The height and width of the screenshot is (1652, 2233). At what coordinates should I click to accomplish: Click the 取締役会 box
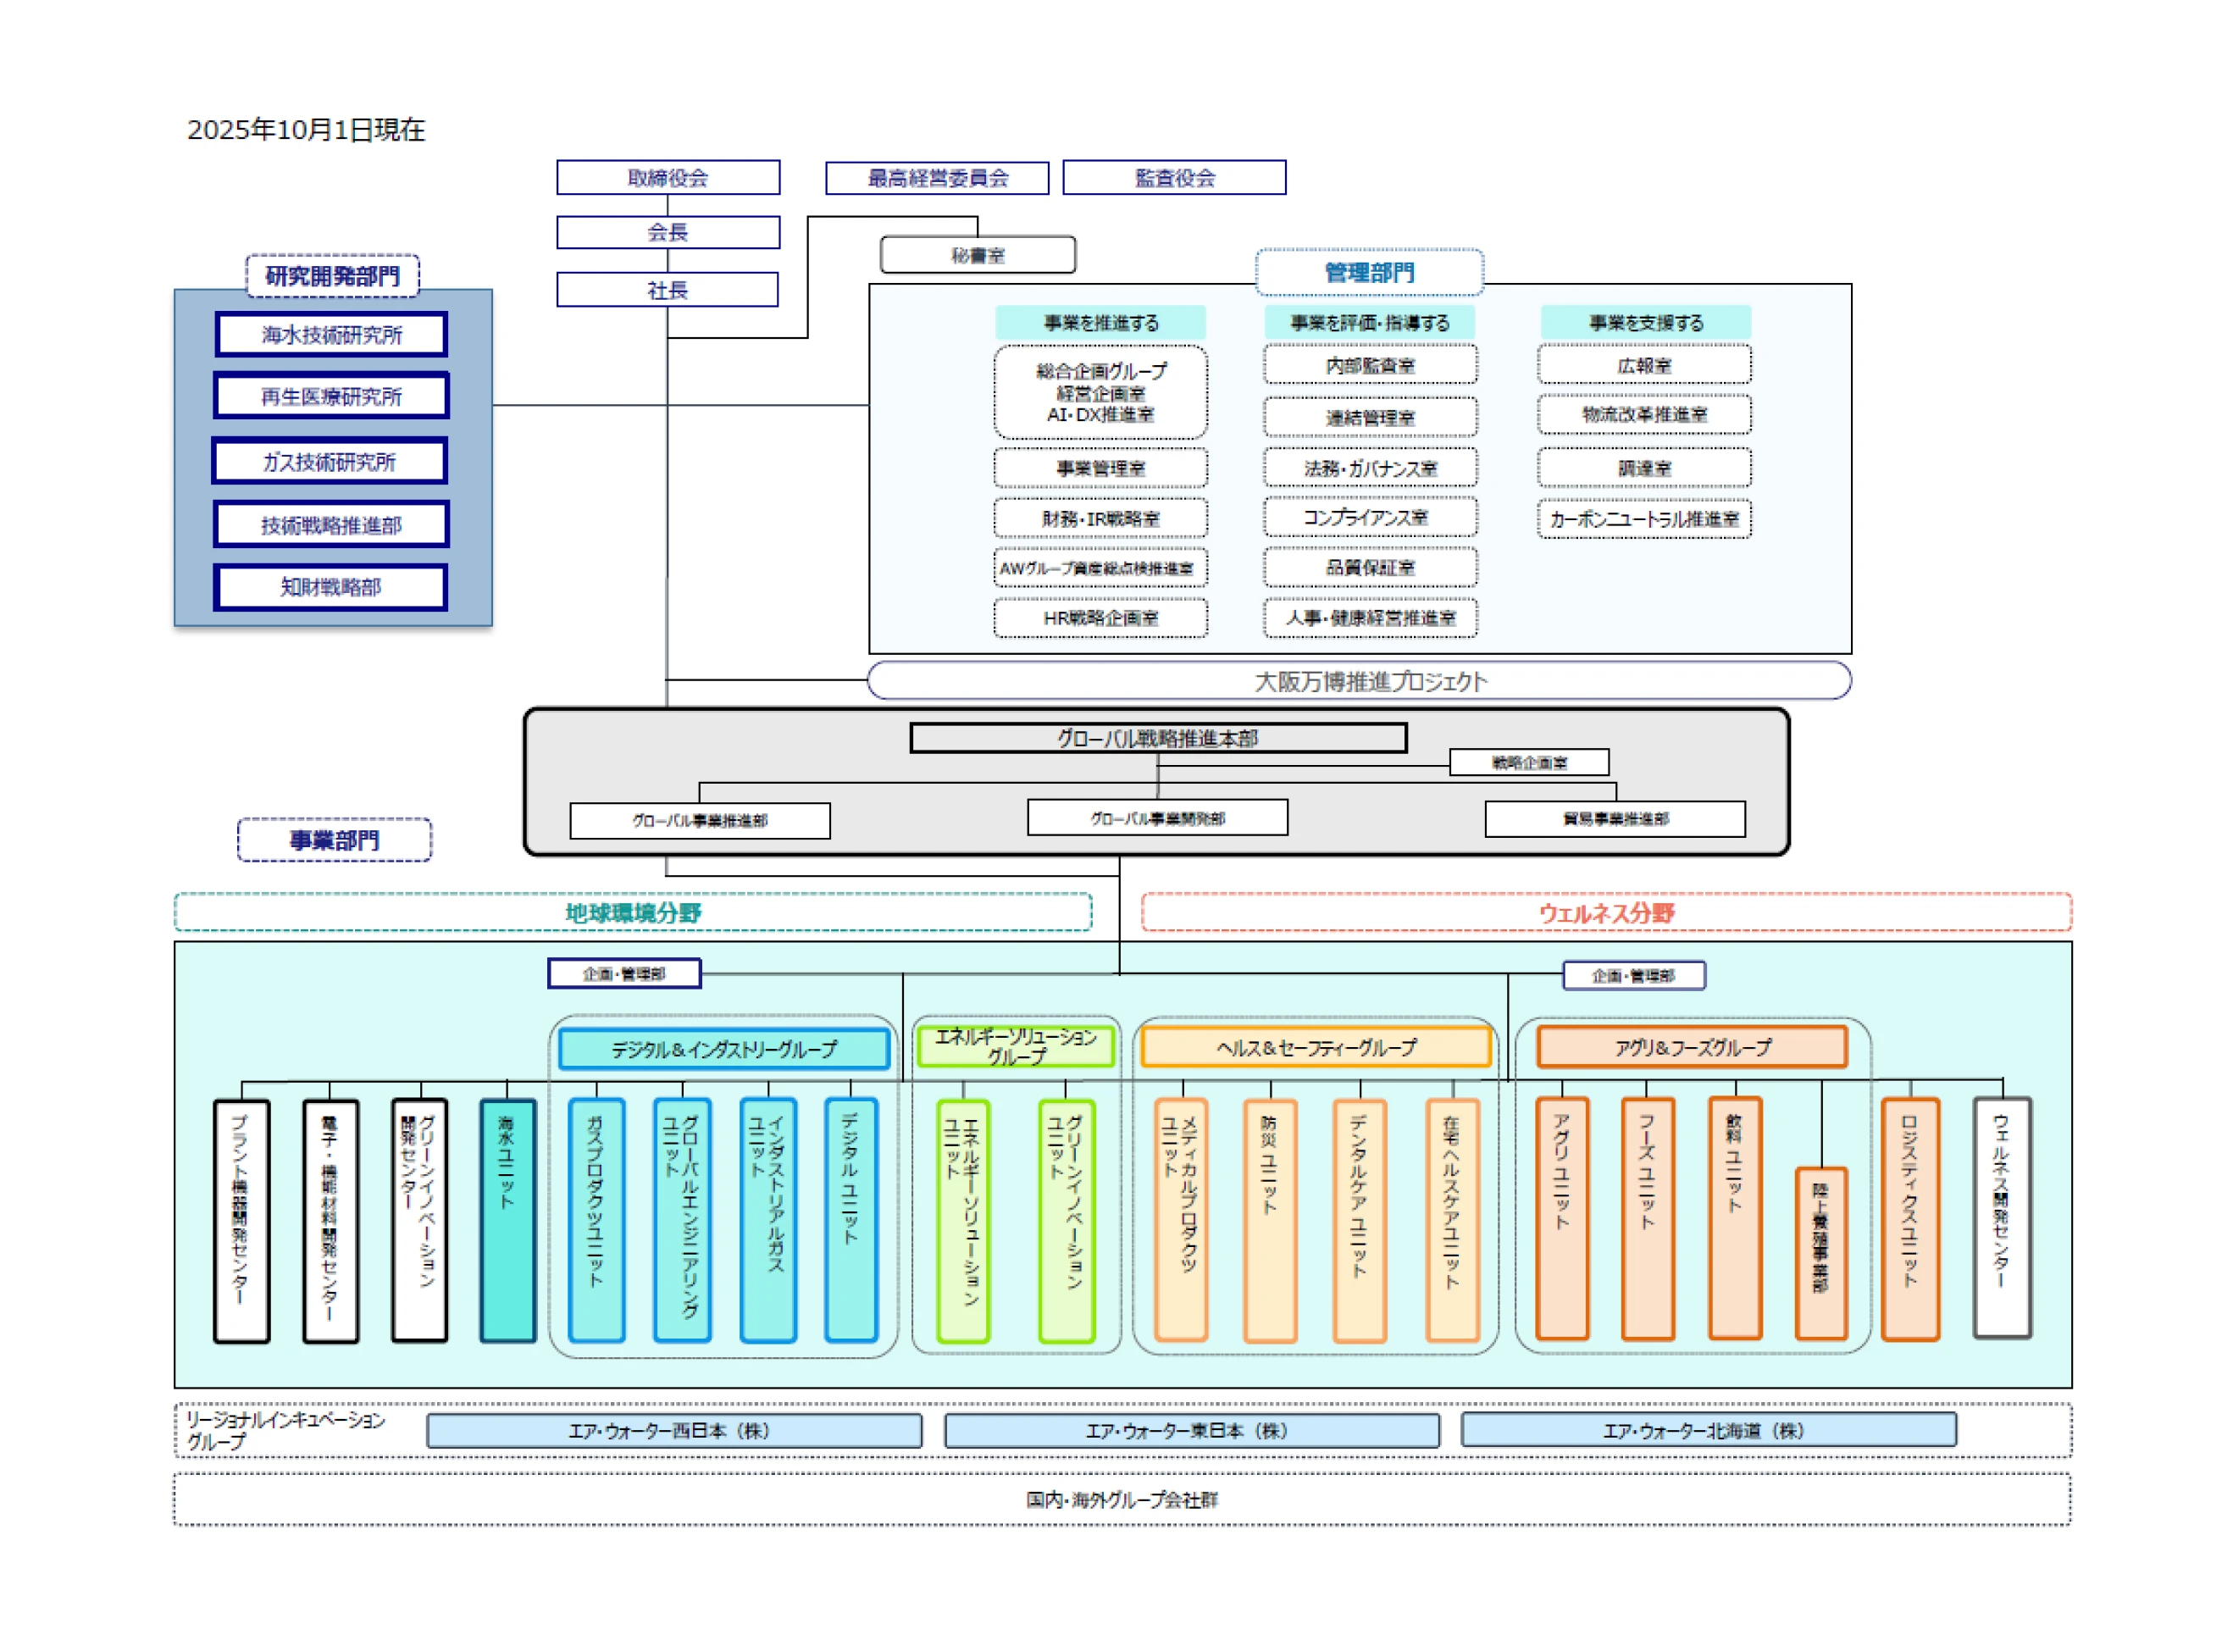(x=667, y=177)
